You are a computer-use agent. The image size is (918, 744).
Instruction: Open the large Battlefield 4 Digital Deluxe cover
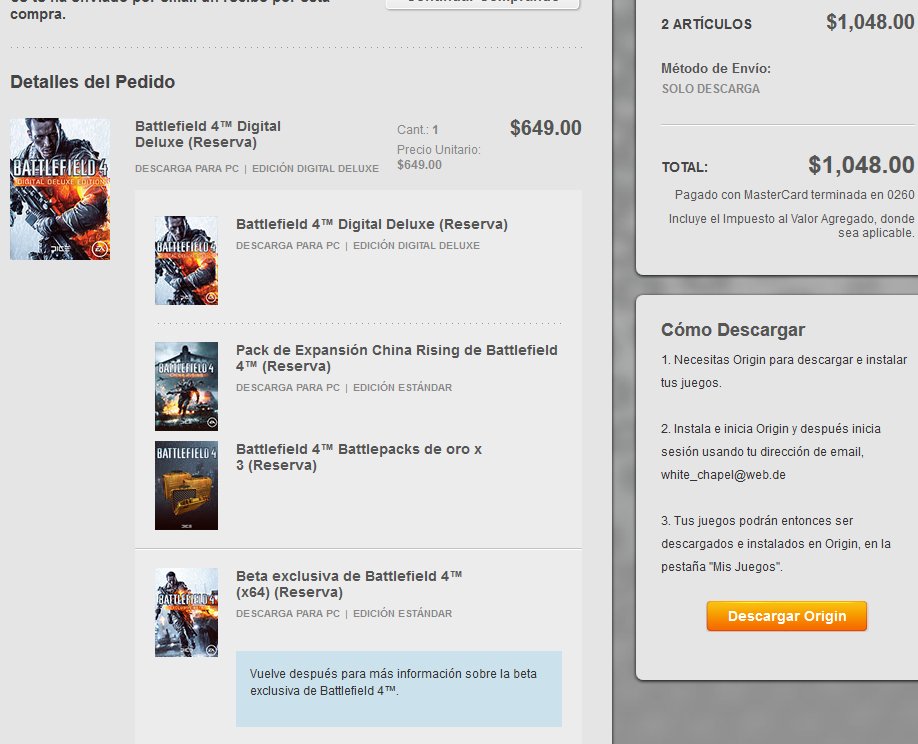click(60, 189)
